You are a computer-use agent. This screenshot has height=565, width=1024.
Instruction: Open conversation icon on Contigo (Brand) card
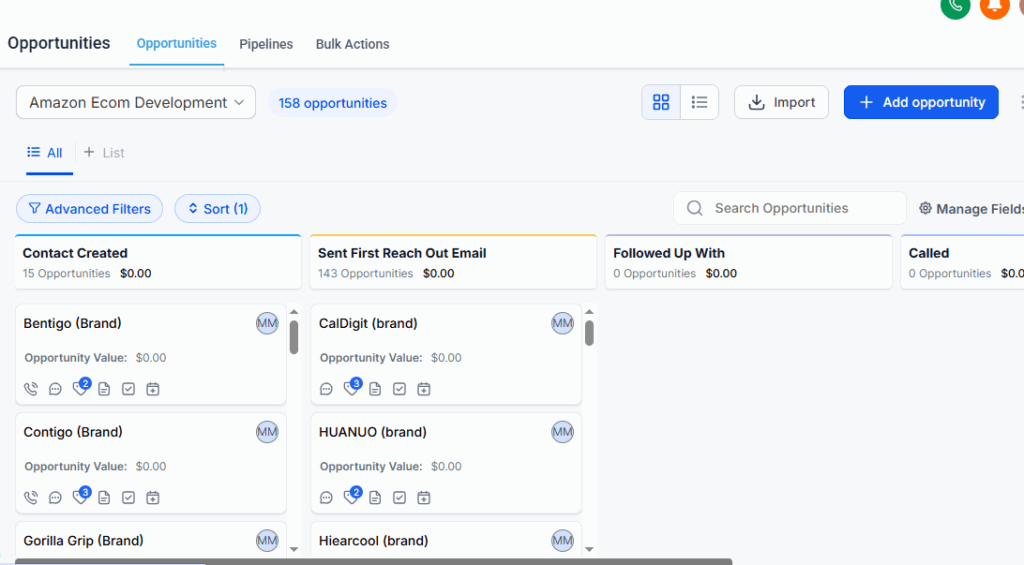(x=55, y=498)
